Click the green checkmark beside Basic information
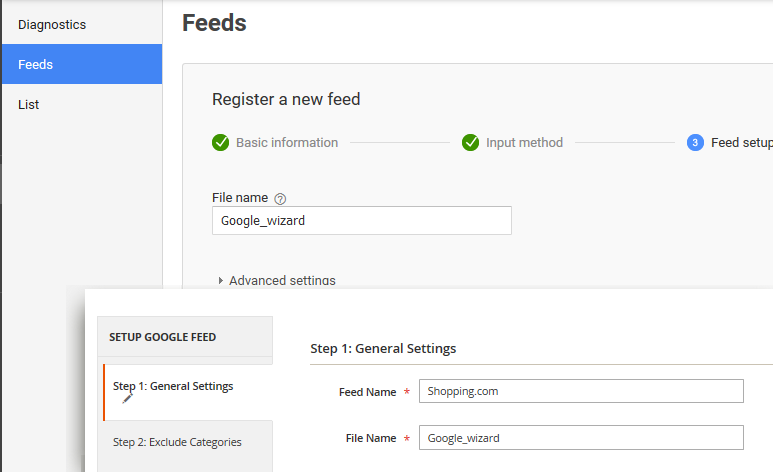This screenshot has width=773, height=472. [221, 143]
